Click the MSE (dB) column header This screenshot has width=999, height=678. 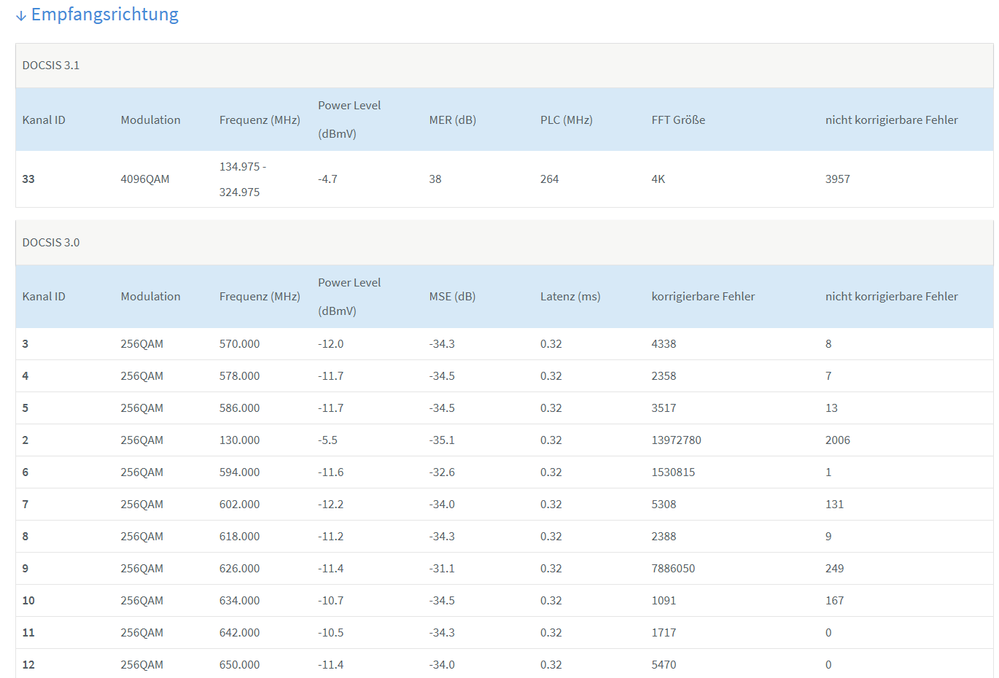pos(451,296)
